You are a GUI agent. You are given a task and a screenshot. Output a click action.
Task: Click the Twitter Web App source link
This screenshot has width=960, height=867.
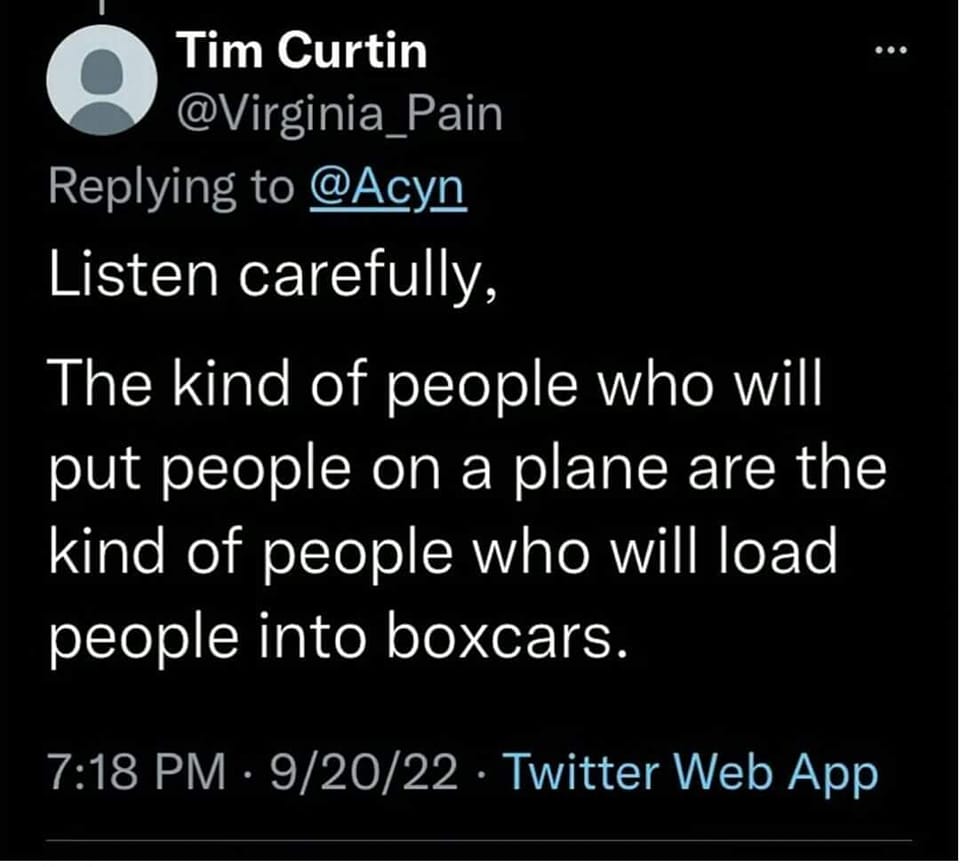[x=689, y=772]
